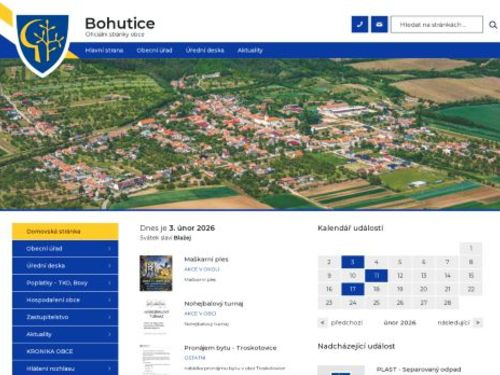Click AKCE V OBCI category link
The height and width of the screenshot is (375, 500).
pyautogui.click(x=200, y=314)
